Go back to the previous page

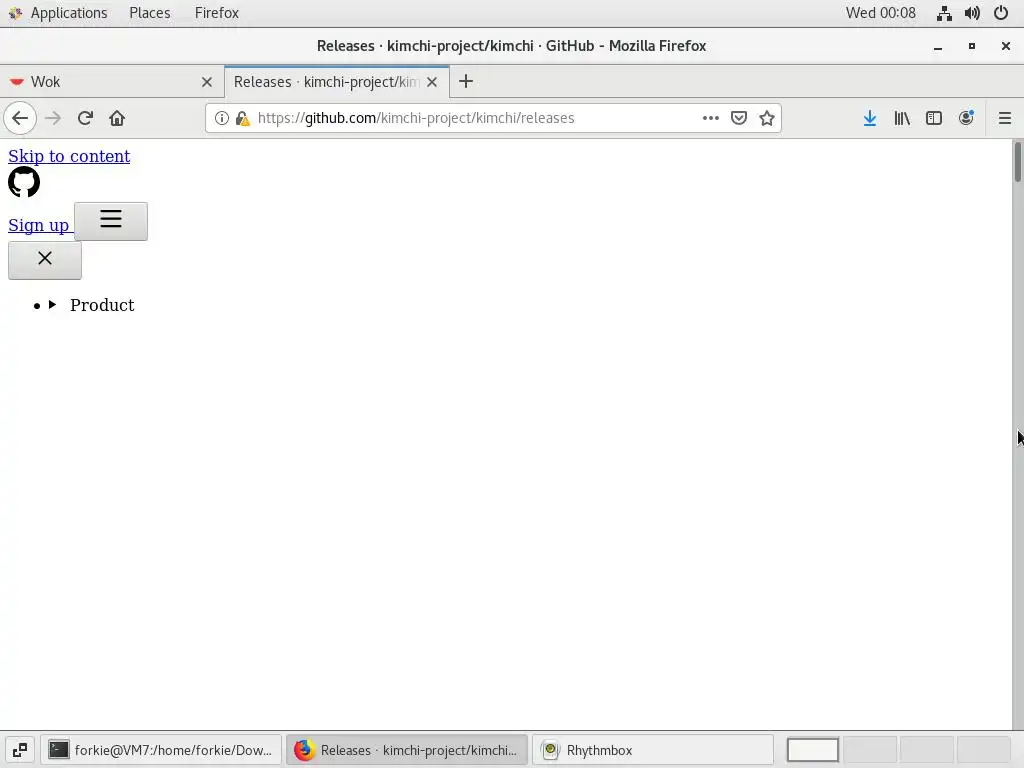20,118
